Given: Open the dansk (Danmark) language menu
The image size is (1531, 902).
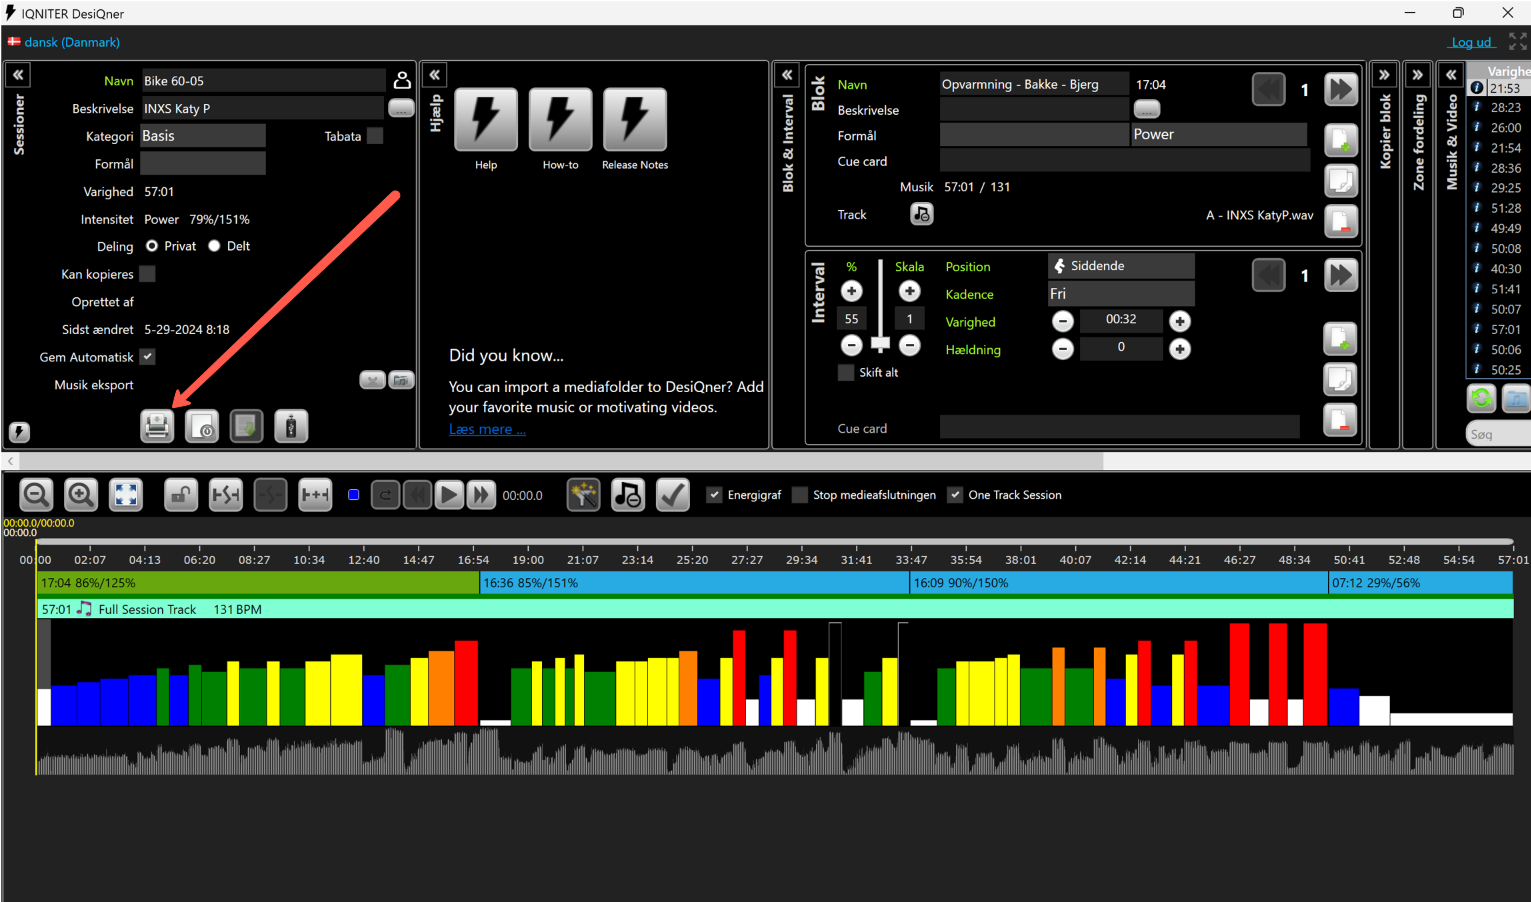Looking at the screenshot, I should pos(71,42).
